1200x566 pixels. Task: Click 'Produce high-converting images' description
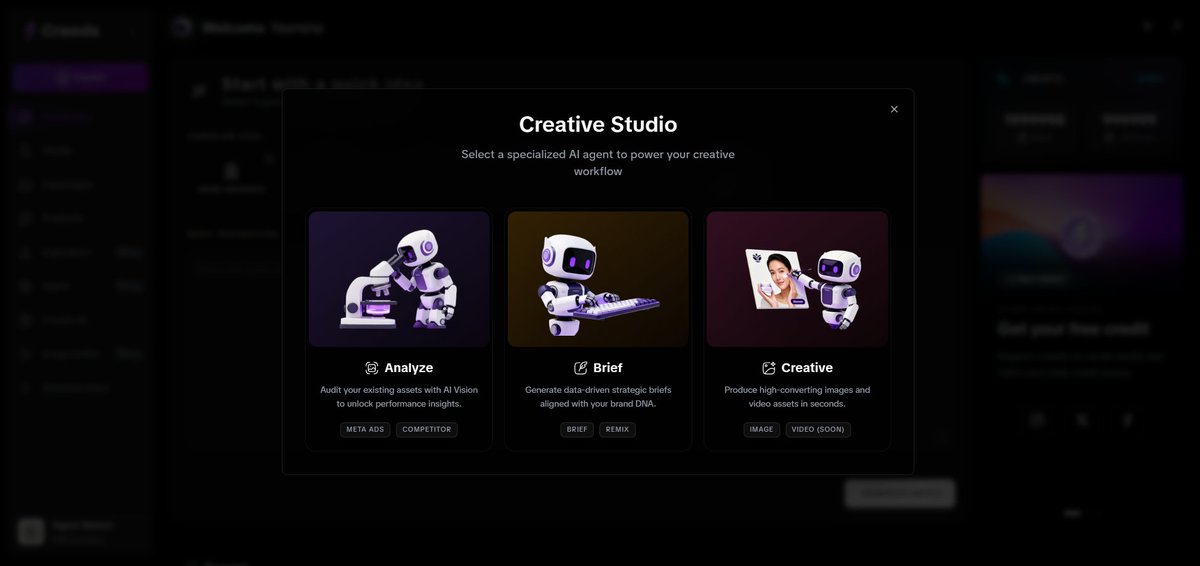(x=797, y=397)
